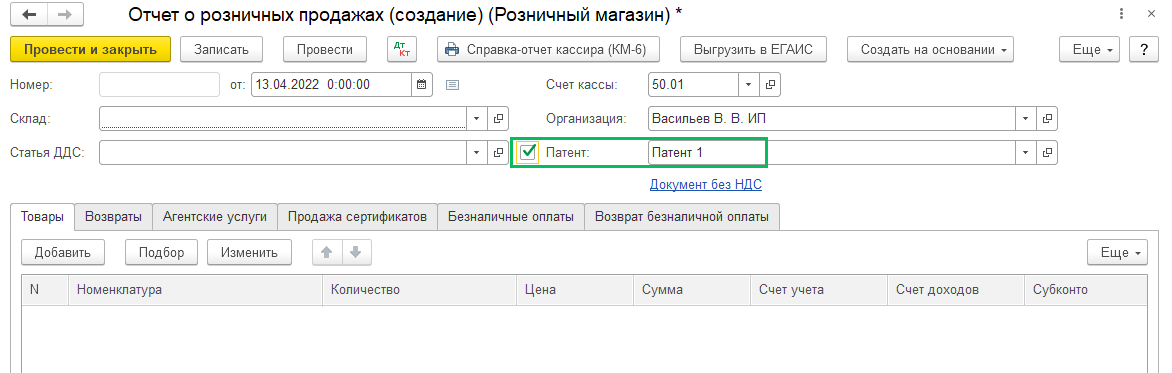Switch to the Безналичные оплаты tab
This screenshot has height=373, width=1172.
point(511,217)
